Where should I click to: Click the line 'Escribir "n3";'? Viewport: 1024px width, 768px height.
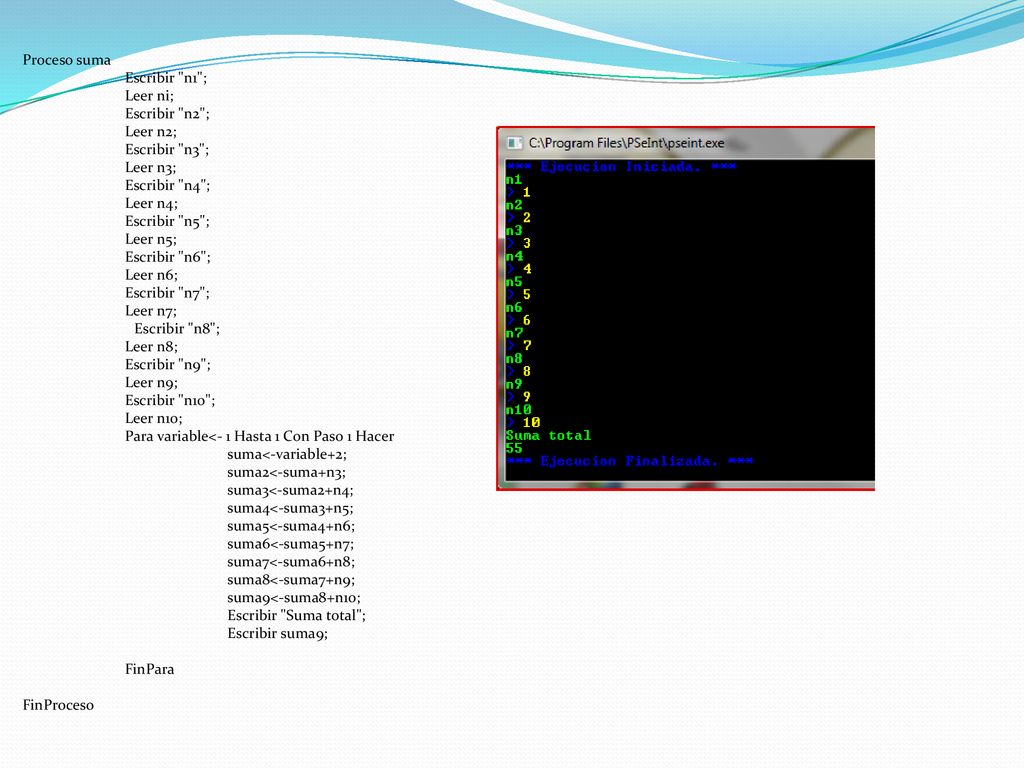(x=167, y=150)
